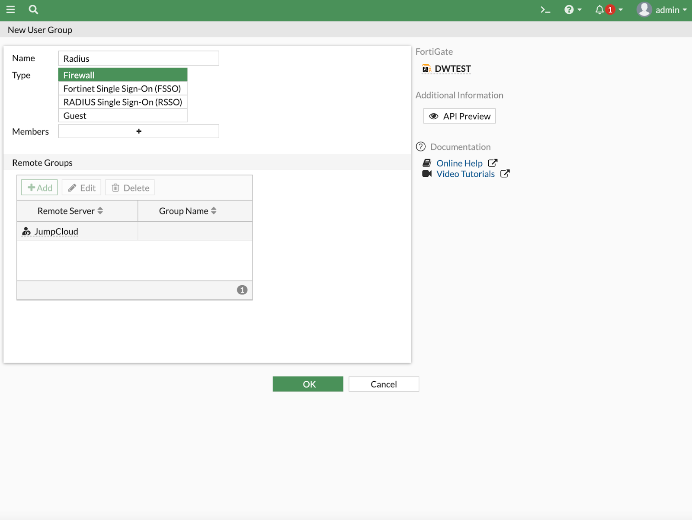The height and width of the screenshot is (520, 692).
Task: Click the search magnifier icon
Action: [33, 9]
